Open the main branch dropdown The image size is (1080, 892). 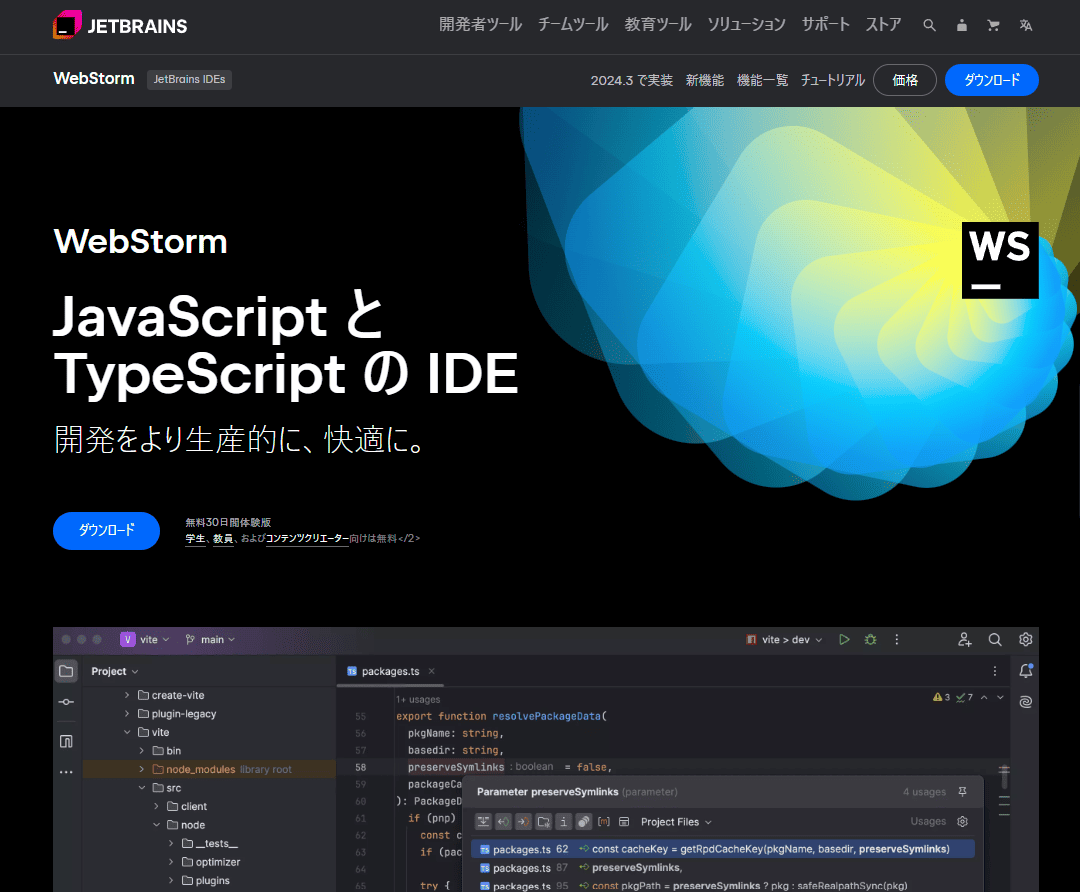click(210, 639)
